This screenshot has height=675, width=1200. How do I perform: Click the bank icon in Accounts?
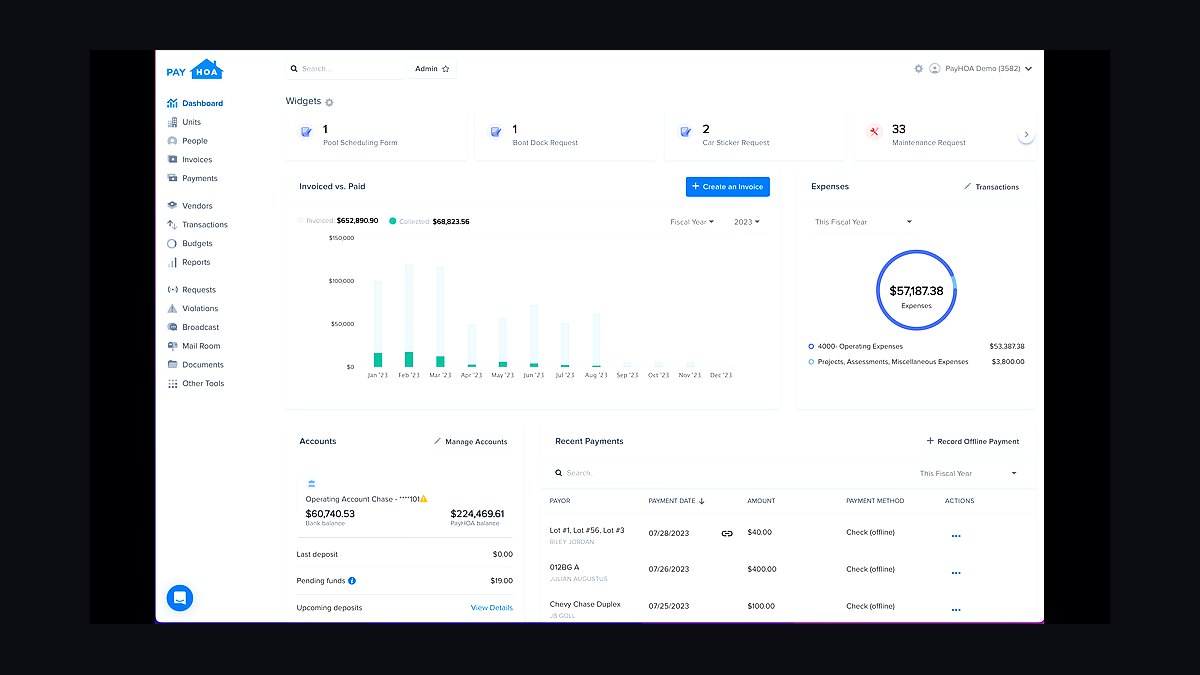[x=311, y=483]
